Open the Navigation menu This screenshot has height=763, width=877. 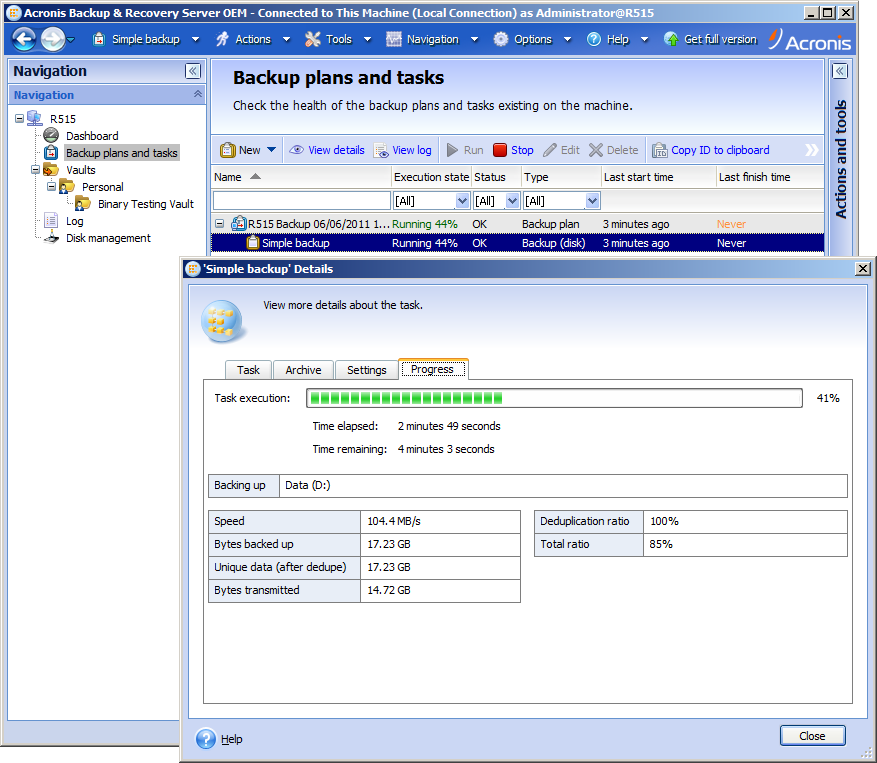pos(432,39)
